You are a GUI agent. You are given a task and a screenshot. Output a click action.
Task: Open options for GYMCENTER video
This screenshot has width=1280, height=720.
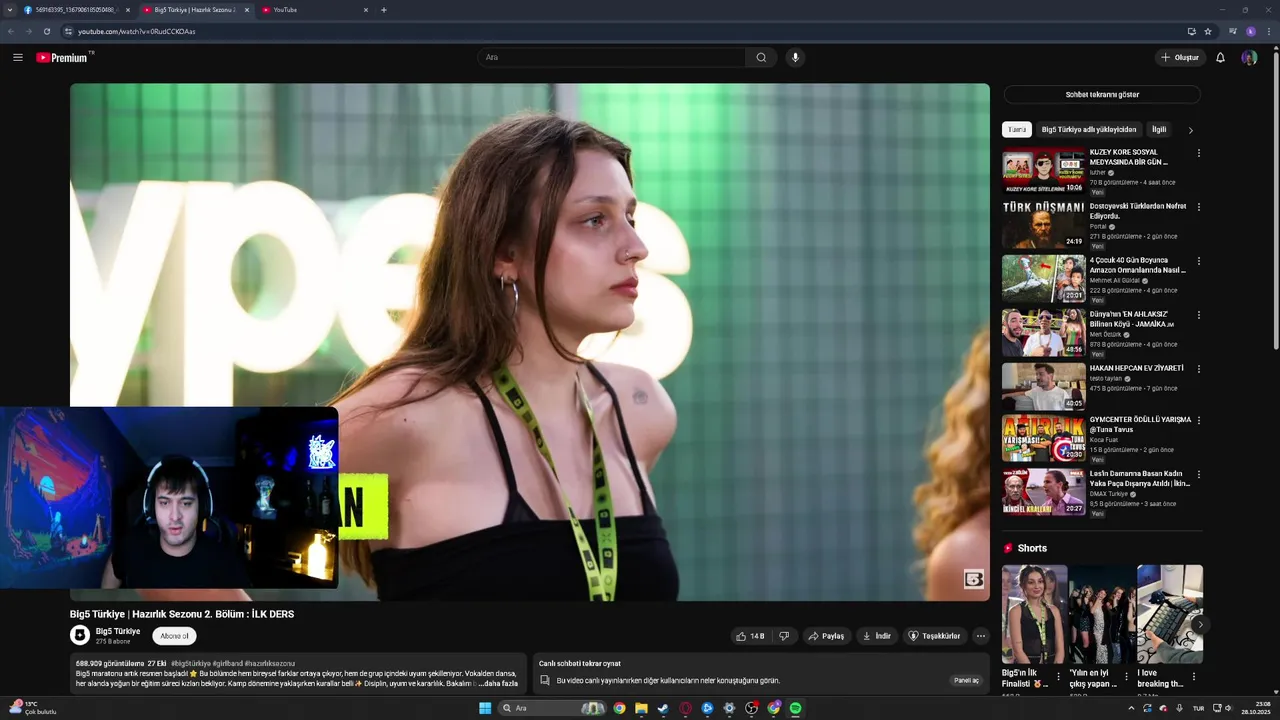click(1198, 421)
